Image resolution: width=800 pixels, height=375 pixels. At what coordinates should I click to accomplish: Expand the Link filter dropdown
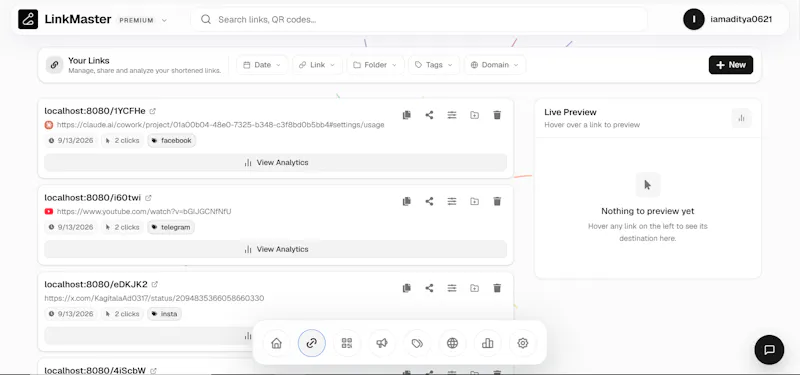coord(317,65)
